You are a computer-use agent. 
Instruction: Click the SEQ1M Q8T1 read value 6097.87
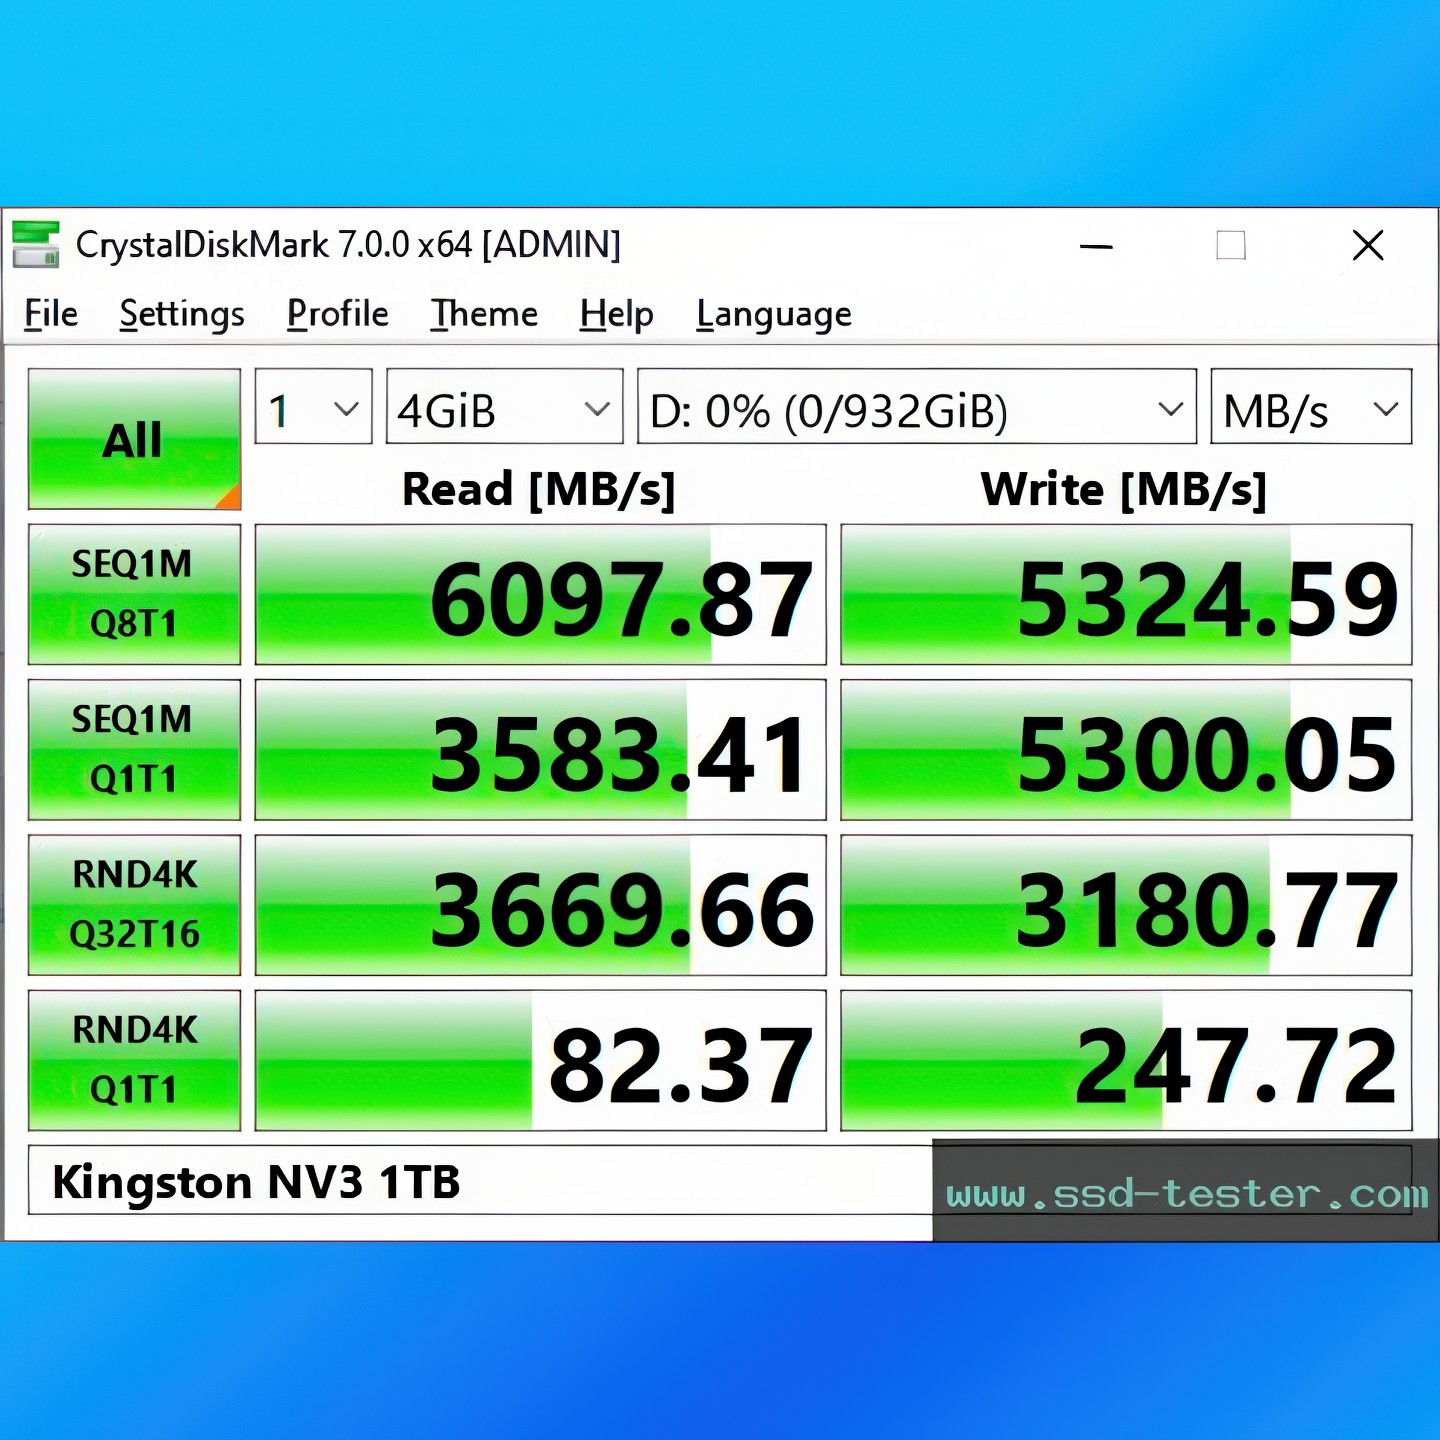pyautogui.click(x=541, y=594)
